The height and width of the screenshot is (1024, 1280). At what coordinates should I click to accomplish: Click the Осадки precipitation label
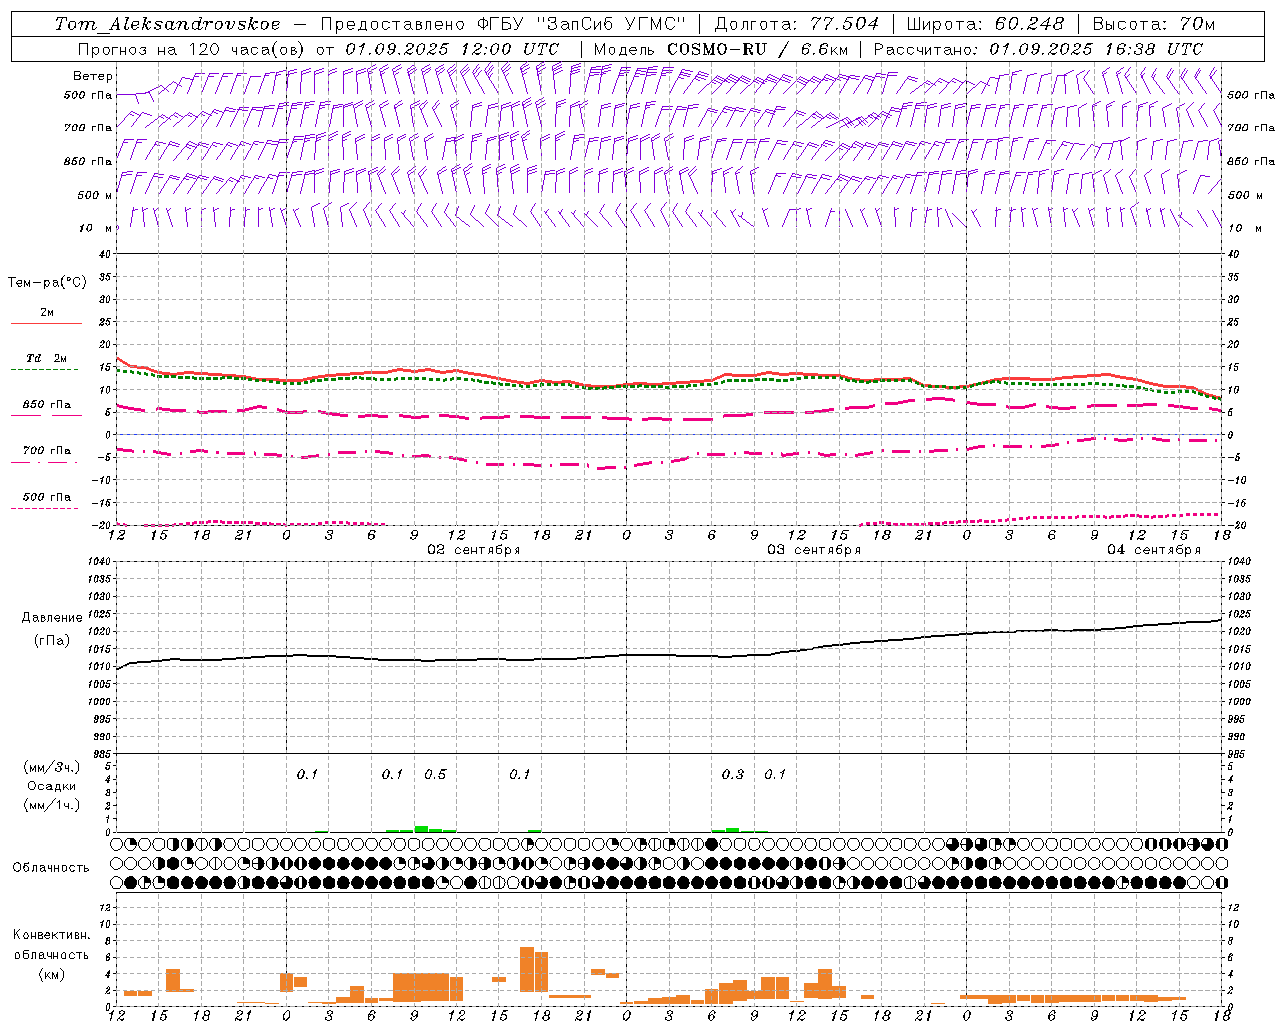(52, 786)
